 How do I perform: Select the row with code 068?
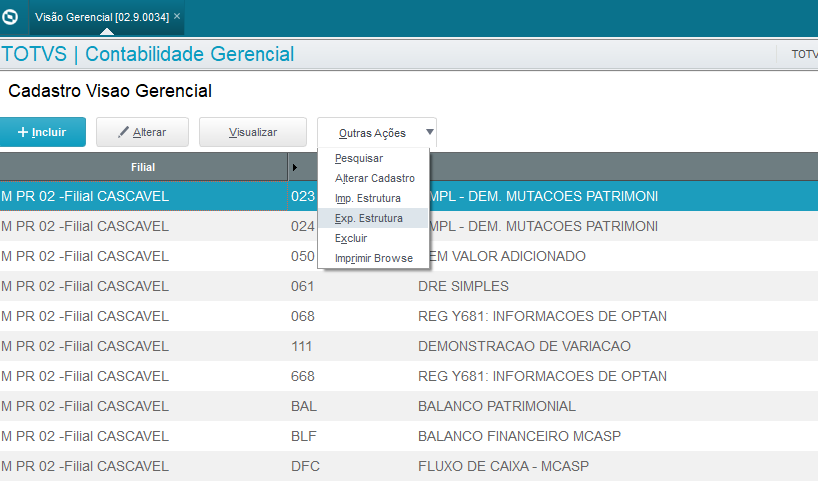click(409, 316)
